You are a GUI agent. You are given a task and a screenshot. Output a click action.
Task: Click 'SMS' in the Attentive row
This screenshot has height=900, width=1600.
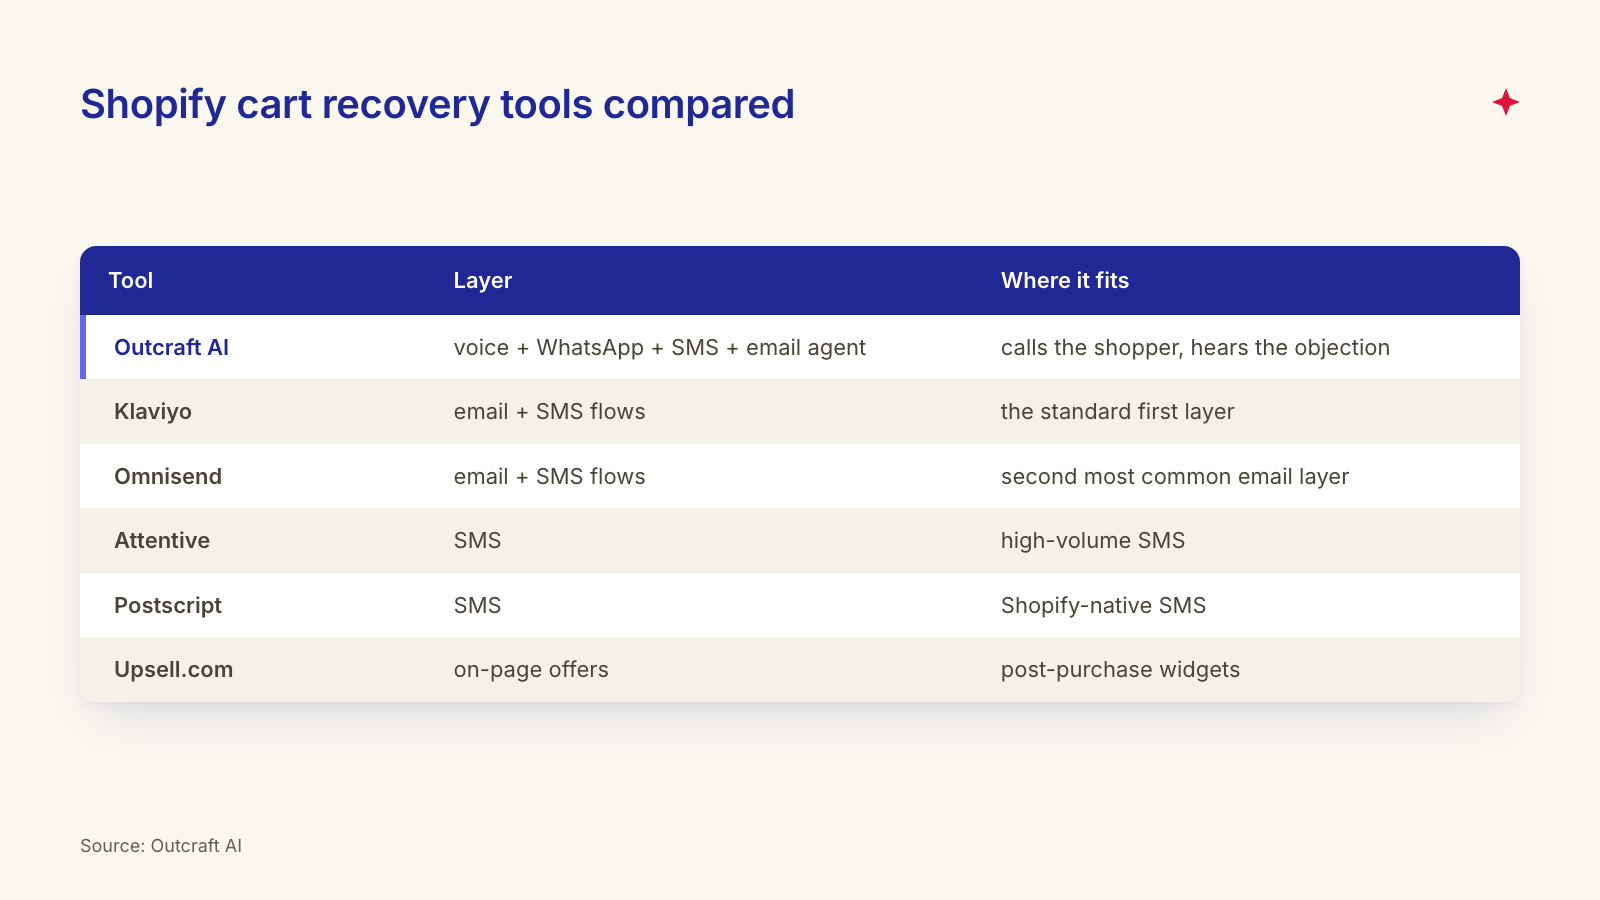[x=477, y=541]
